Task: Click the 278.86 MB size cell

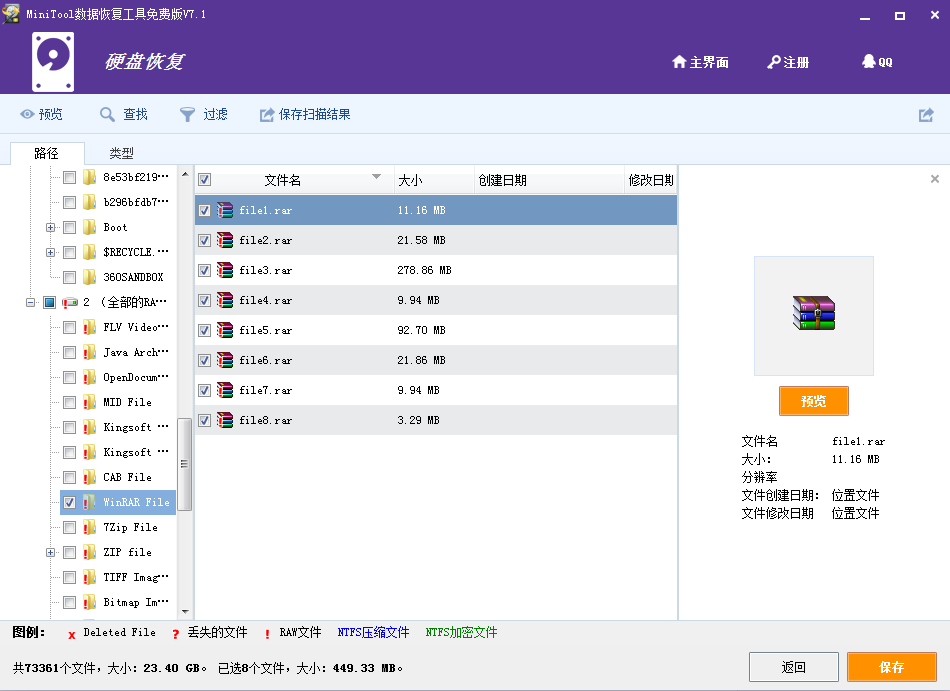Action: [x=424, y=270]
